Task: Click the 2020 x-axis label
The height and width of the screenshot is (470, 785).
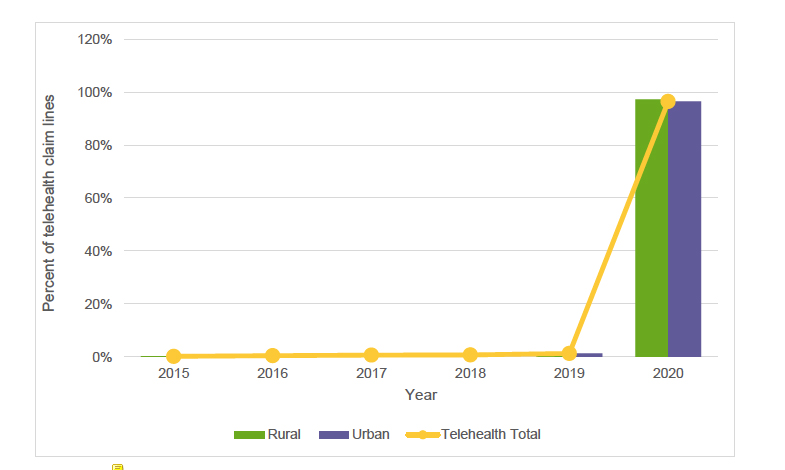Action: coord(668,374)
